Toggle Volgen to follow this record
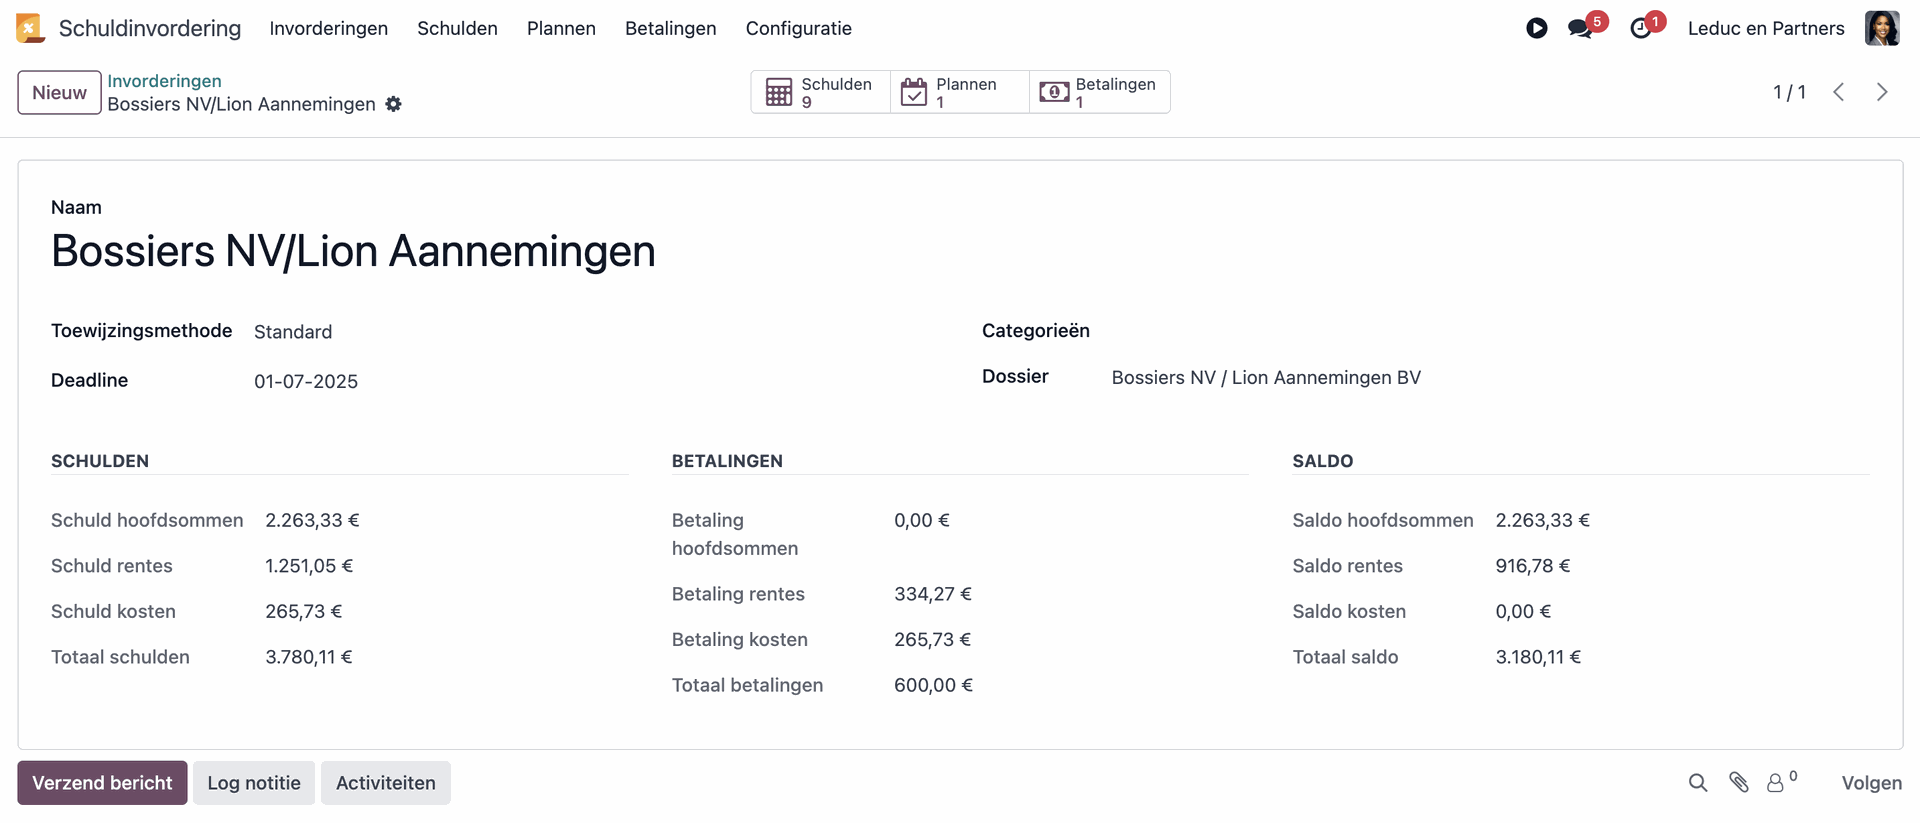The image size is (1920, 823). click(1871, 783)
